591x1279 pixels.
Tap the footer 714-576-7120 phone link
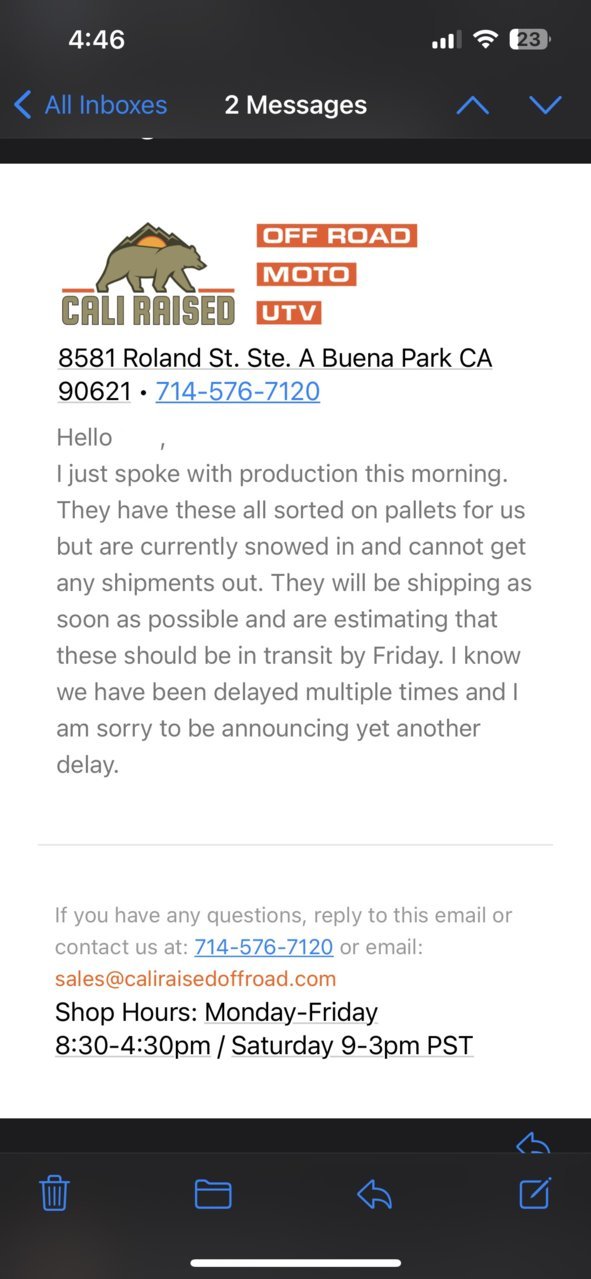(264, 947)
